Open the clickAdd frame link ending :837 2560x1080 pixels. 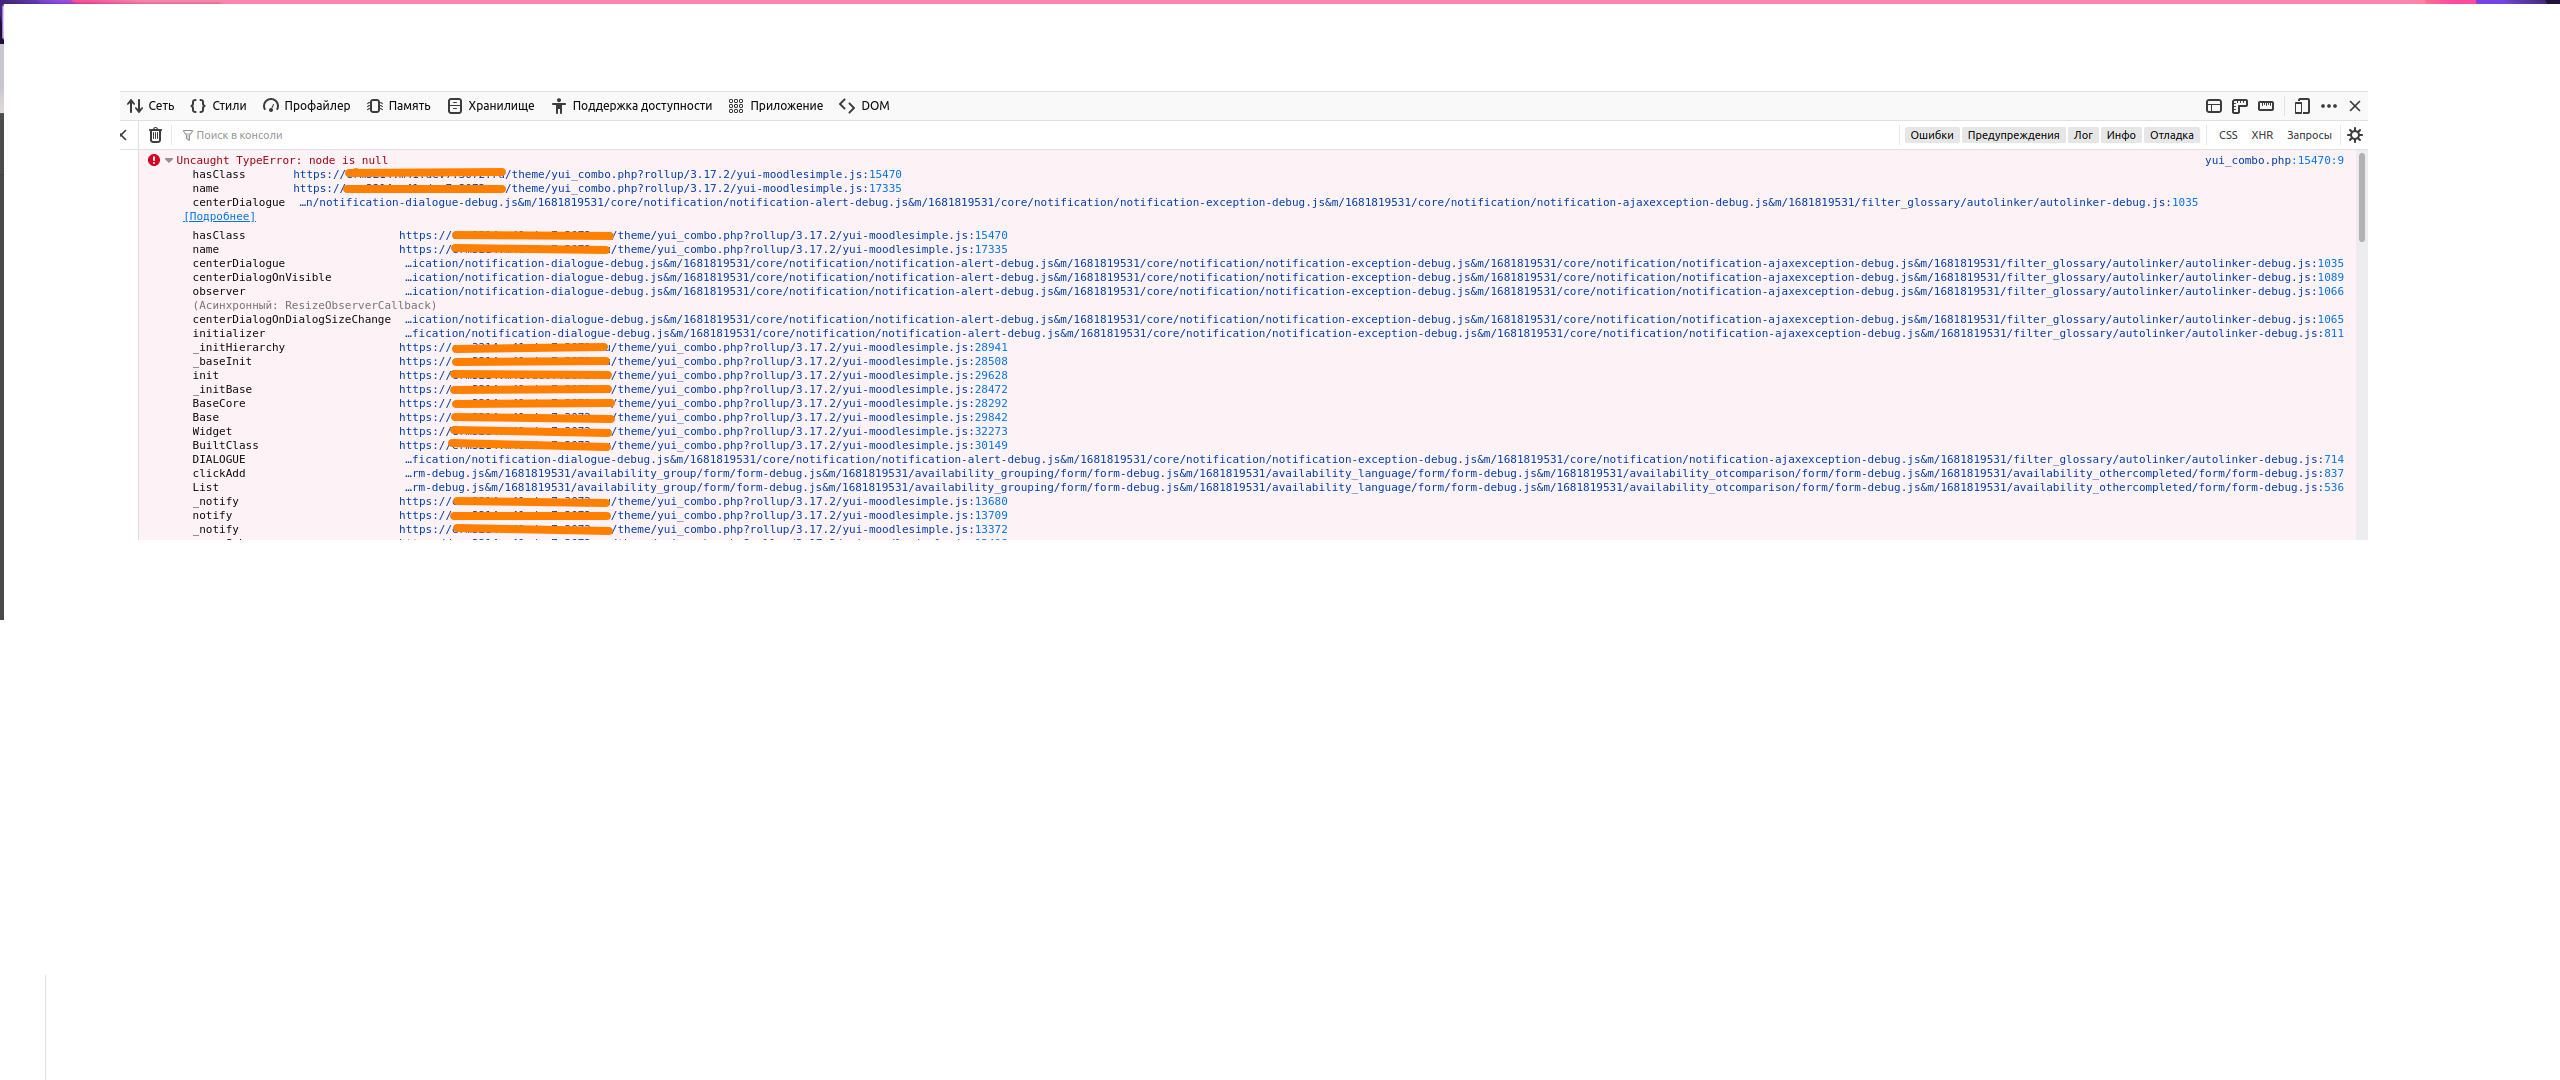[x=1374, y=474]
